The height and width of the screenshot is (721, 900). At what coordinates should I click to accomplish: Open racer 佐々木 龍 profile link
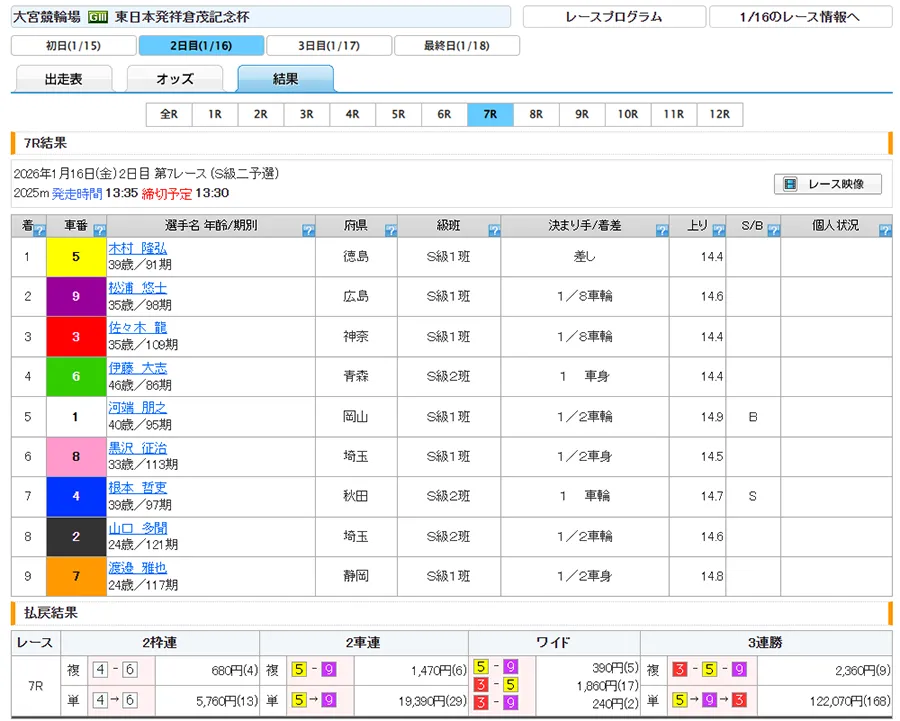coord(138,328)
